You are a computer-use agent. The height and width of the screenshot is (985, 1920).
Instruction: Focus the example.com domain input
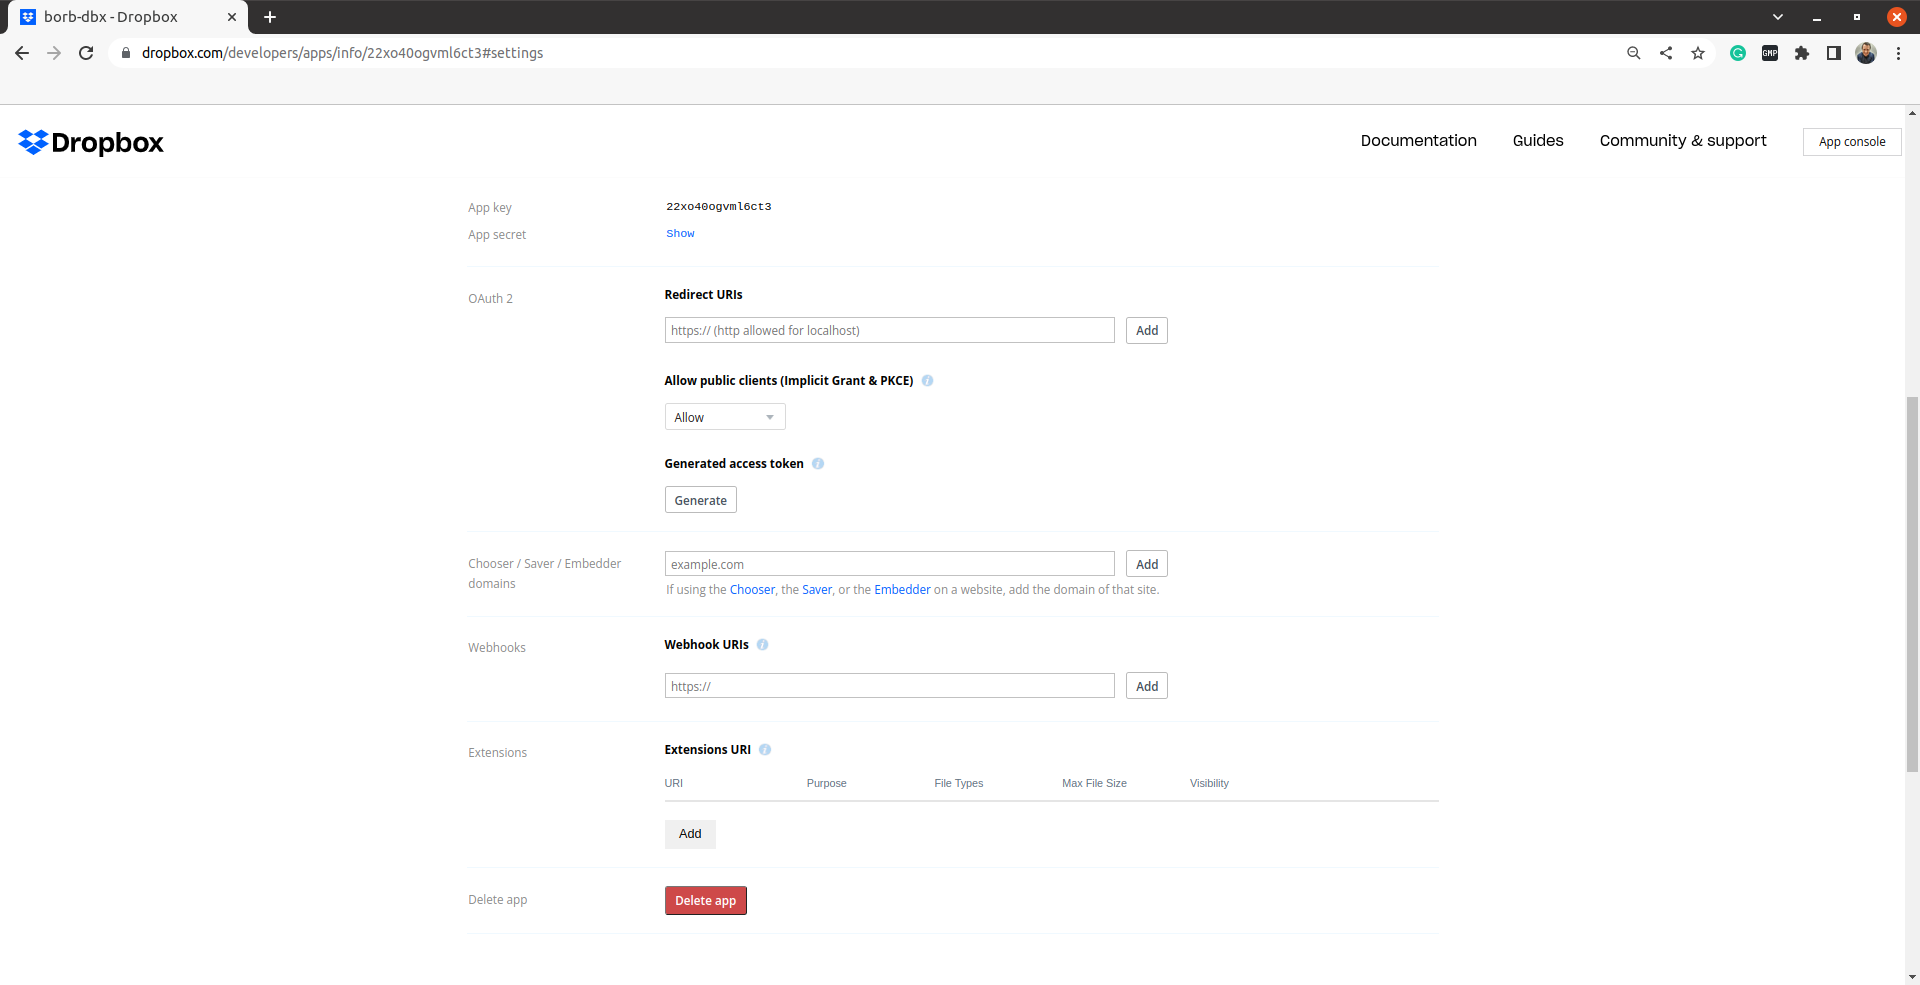[889, 564]
